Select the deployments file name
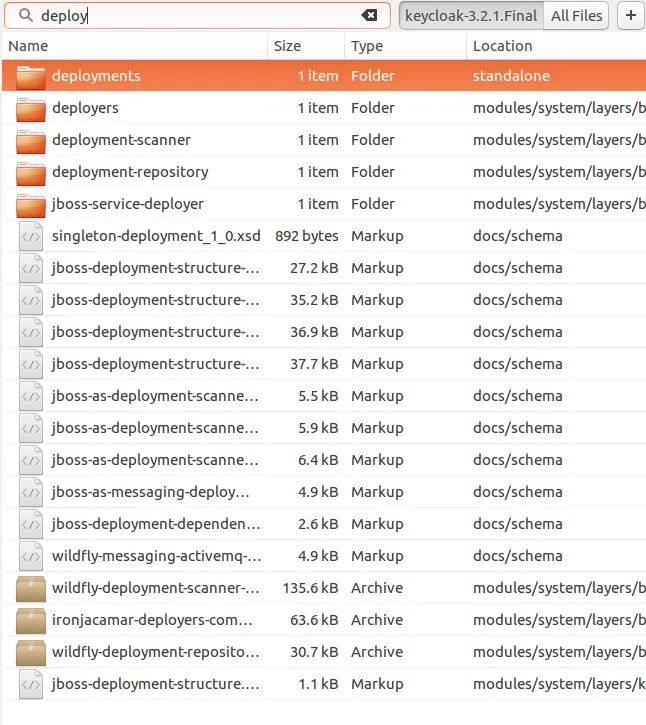 click(x=96, y=76)
